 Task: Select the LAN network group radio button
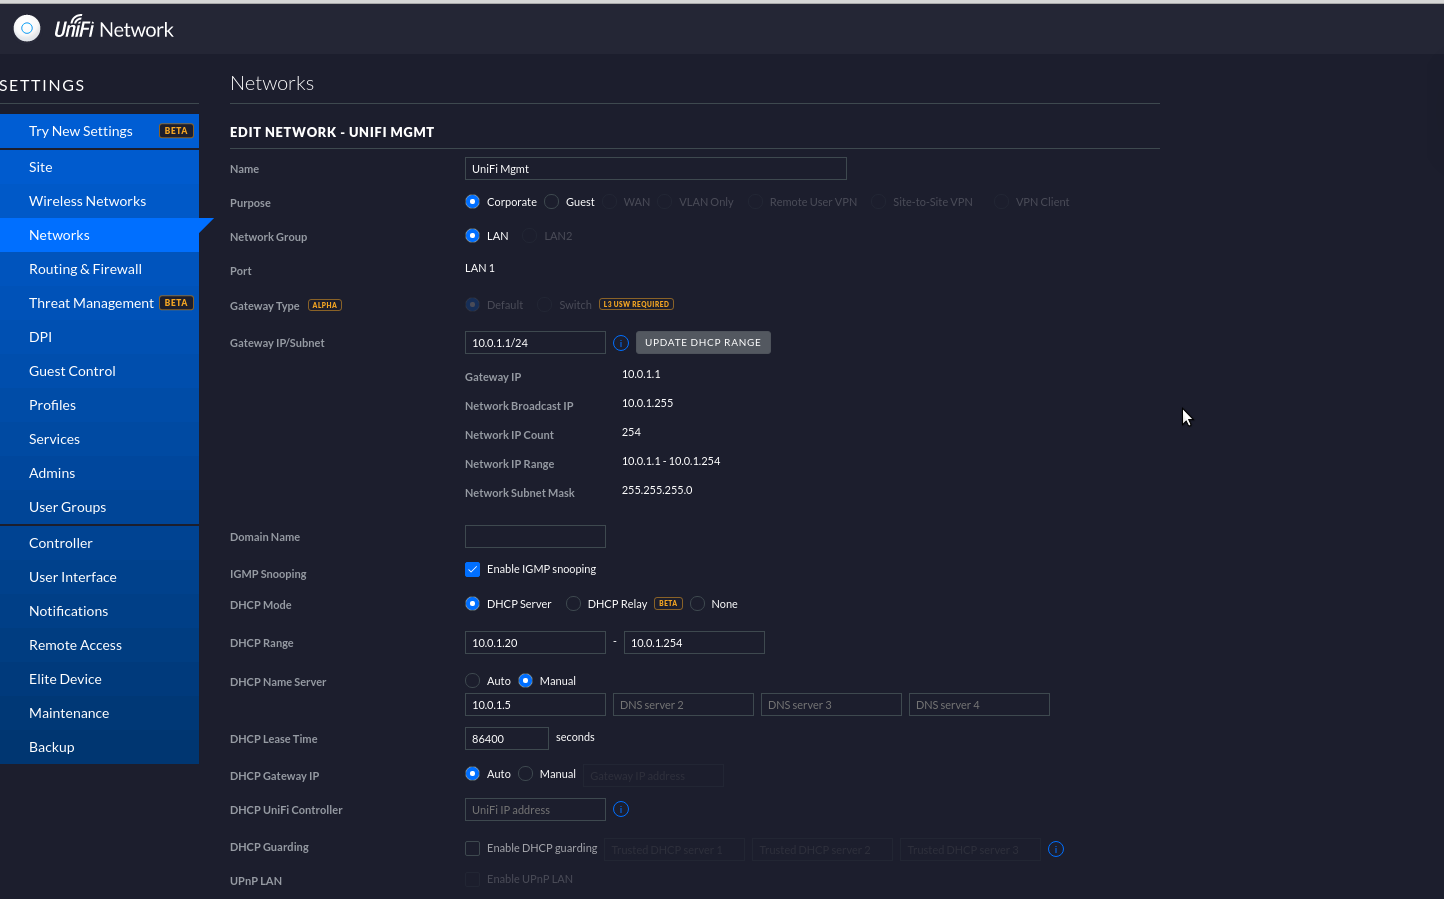point(473,236)
